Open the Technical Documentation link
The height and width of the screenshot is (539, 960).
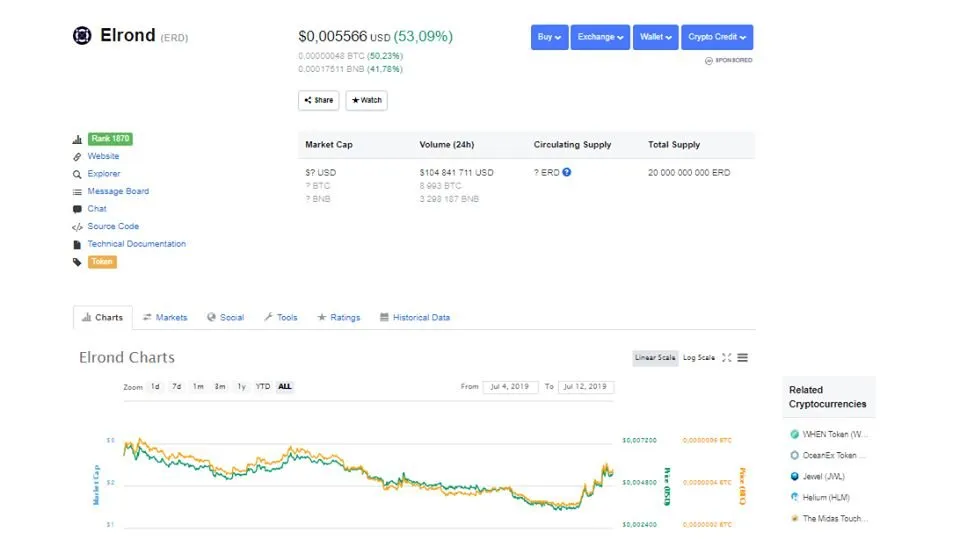137,244
